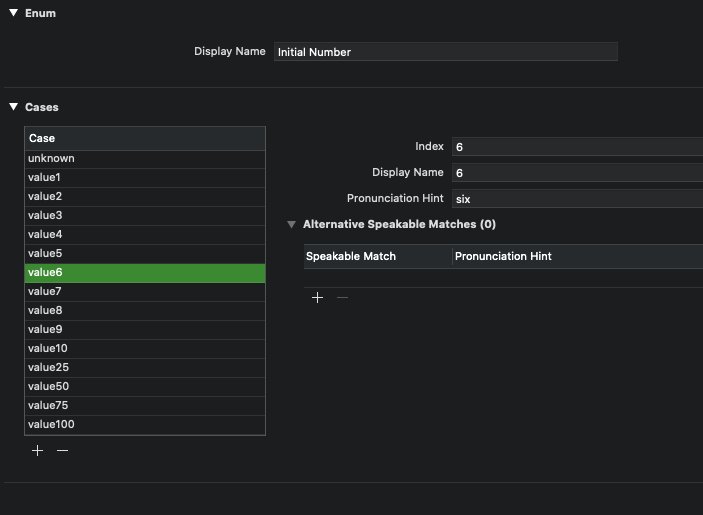Collapse the Cases section
The height and width of the screenshot is (515, 703).
click(14, 107)
